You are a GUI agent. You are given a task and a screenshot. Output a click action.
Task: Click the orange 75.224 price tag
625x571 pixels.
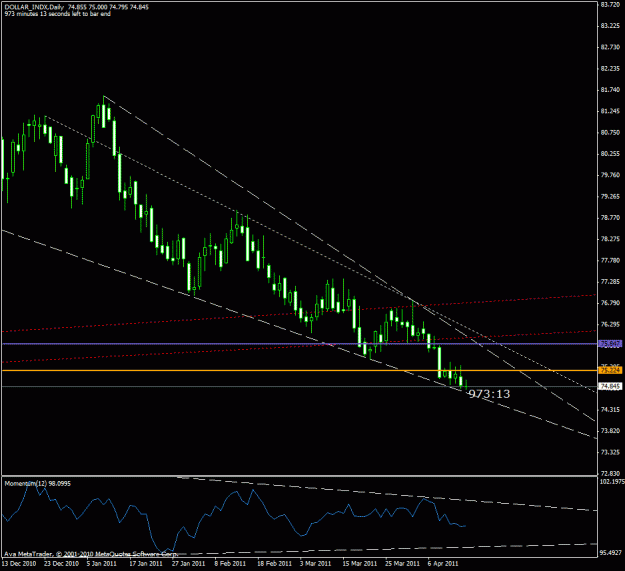click(x=610, y=371)
